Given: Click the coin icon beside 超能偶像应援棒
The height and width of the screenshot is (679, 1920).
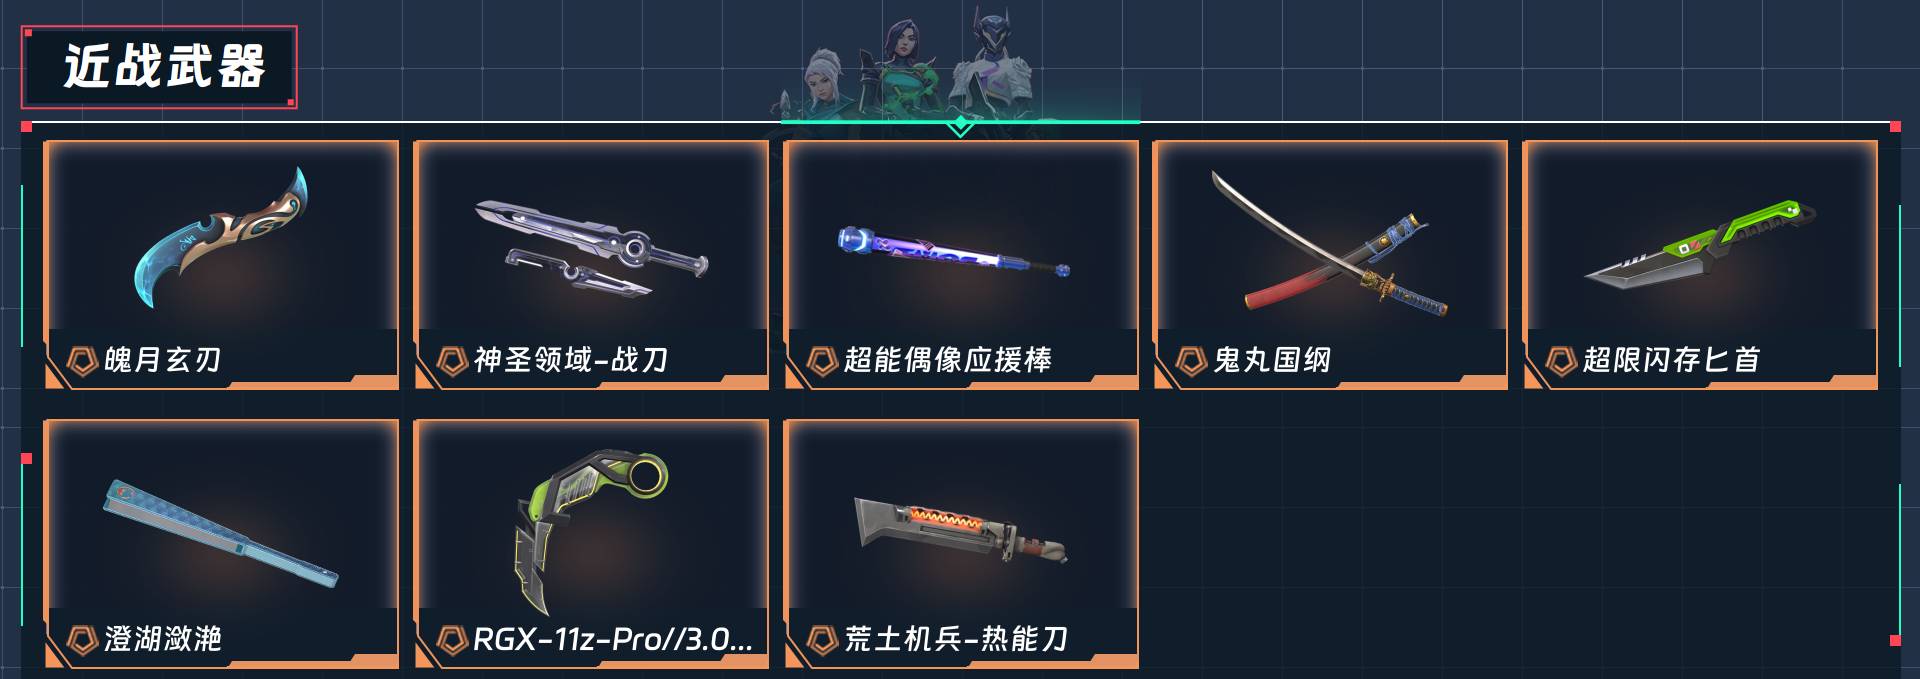Looking at the screenshot, I should coord(822,360).
